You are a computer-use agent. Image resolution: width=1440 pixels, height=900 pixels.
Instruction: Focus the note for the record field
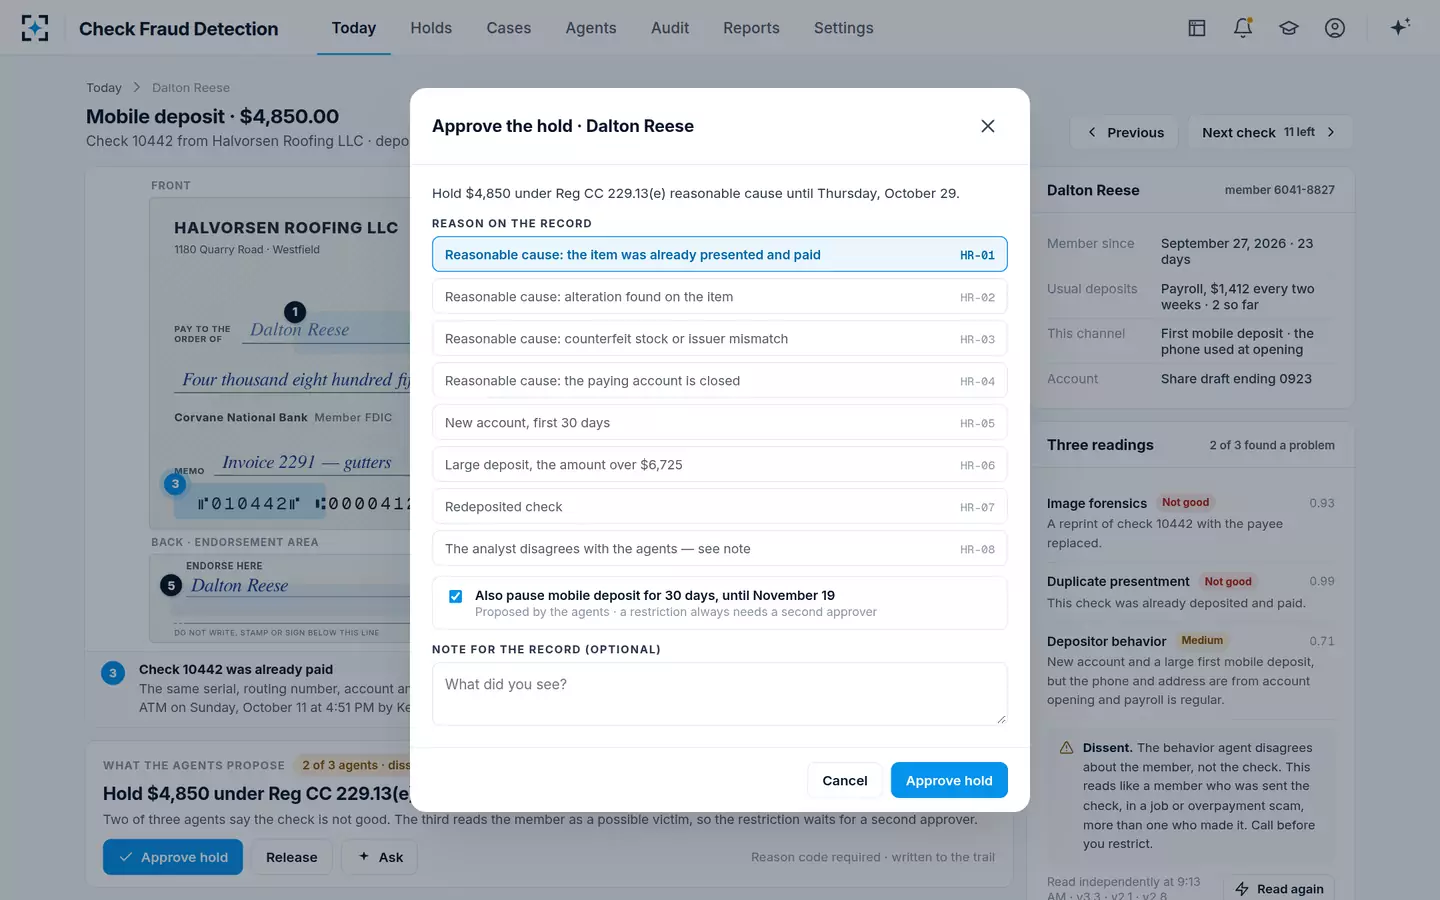720,694
